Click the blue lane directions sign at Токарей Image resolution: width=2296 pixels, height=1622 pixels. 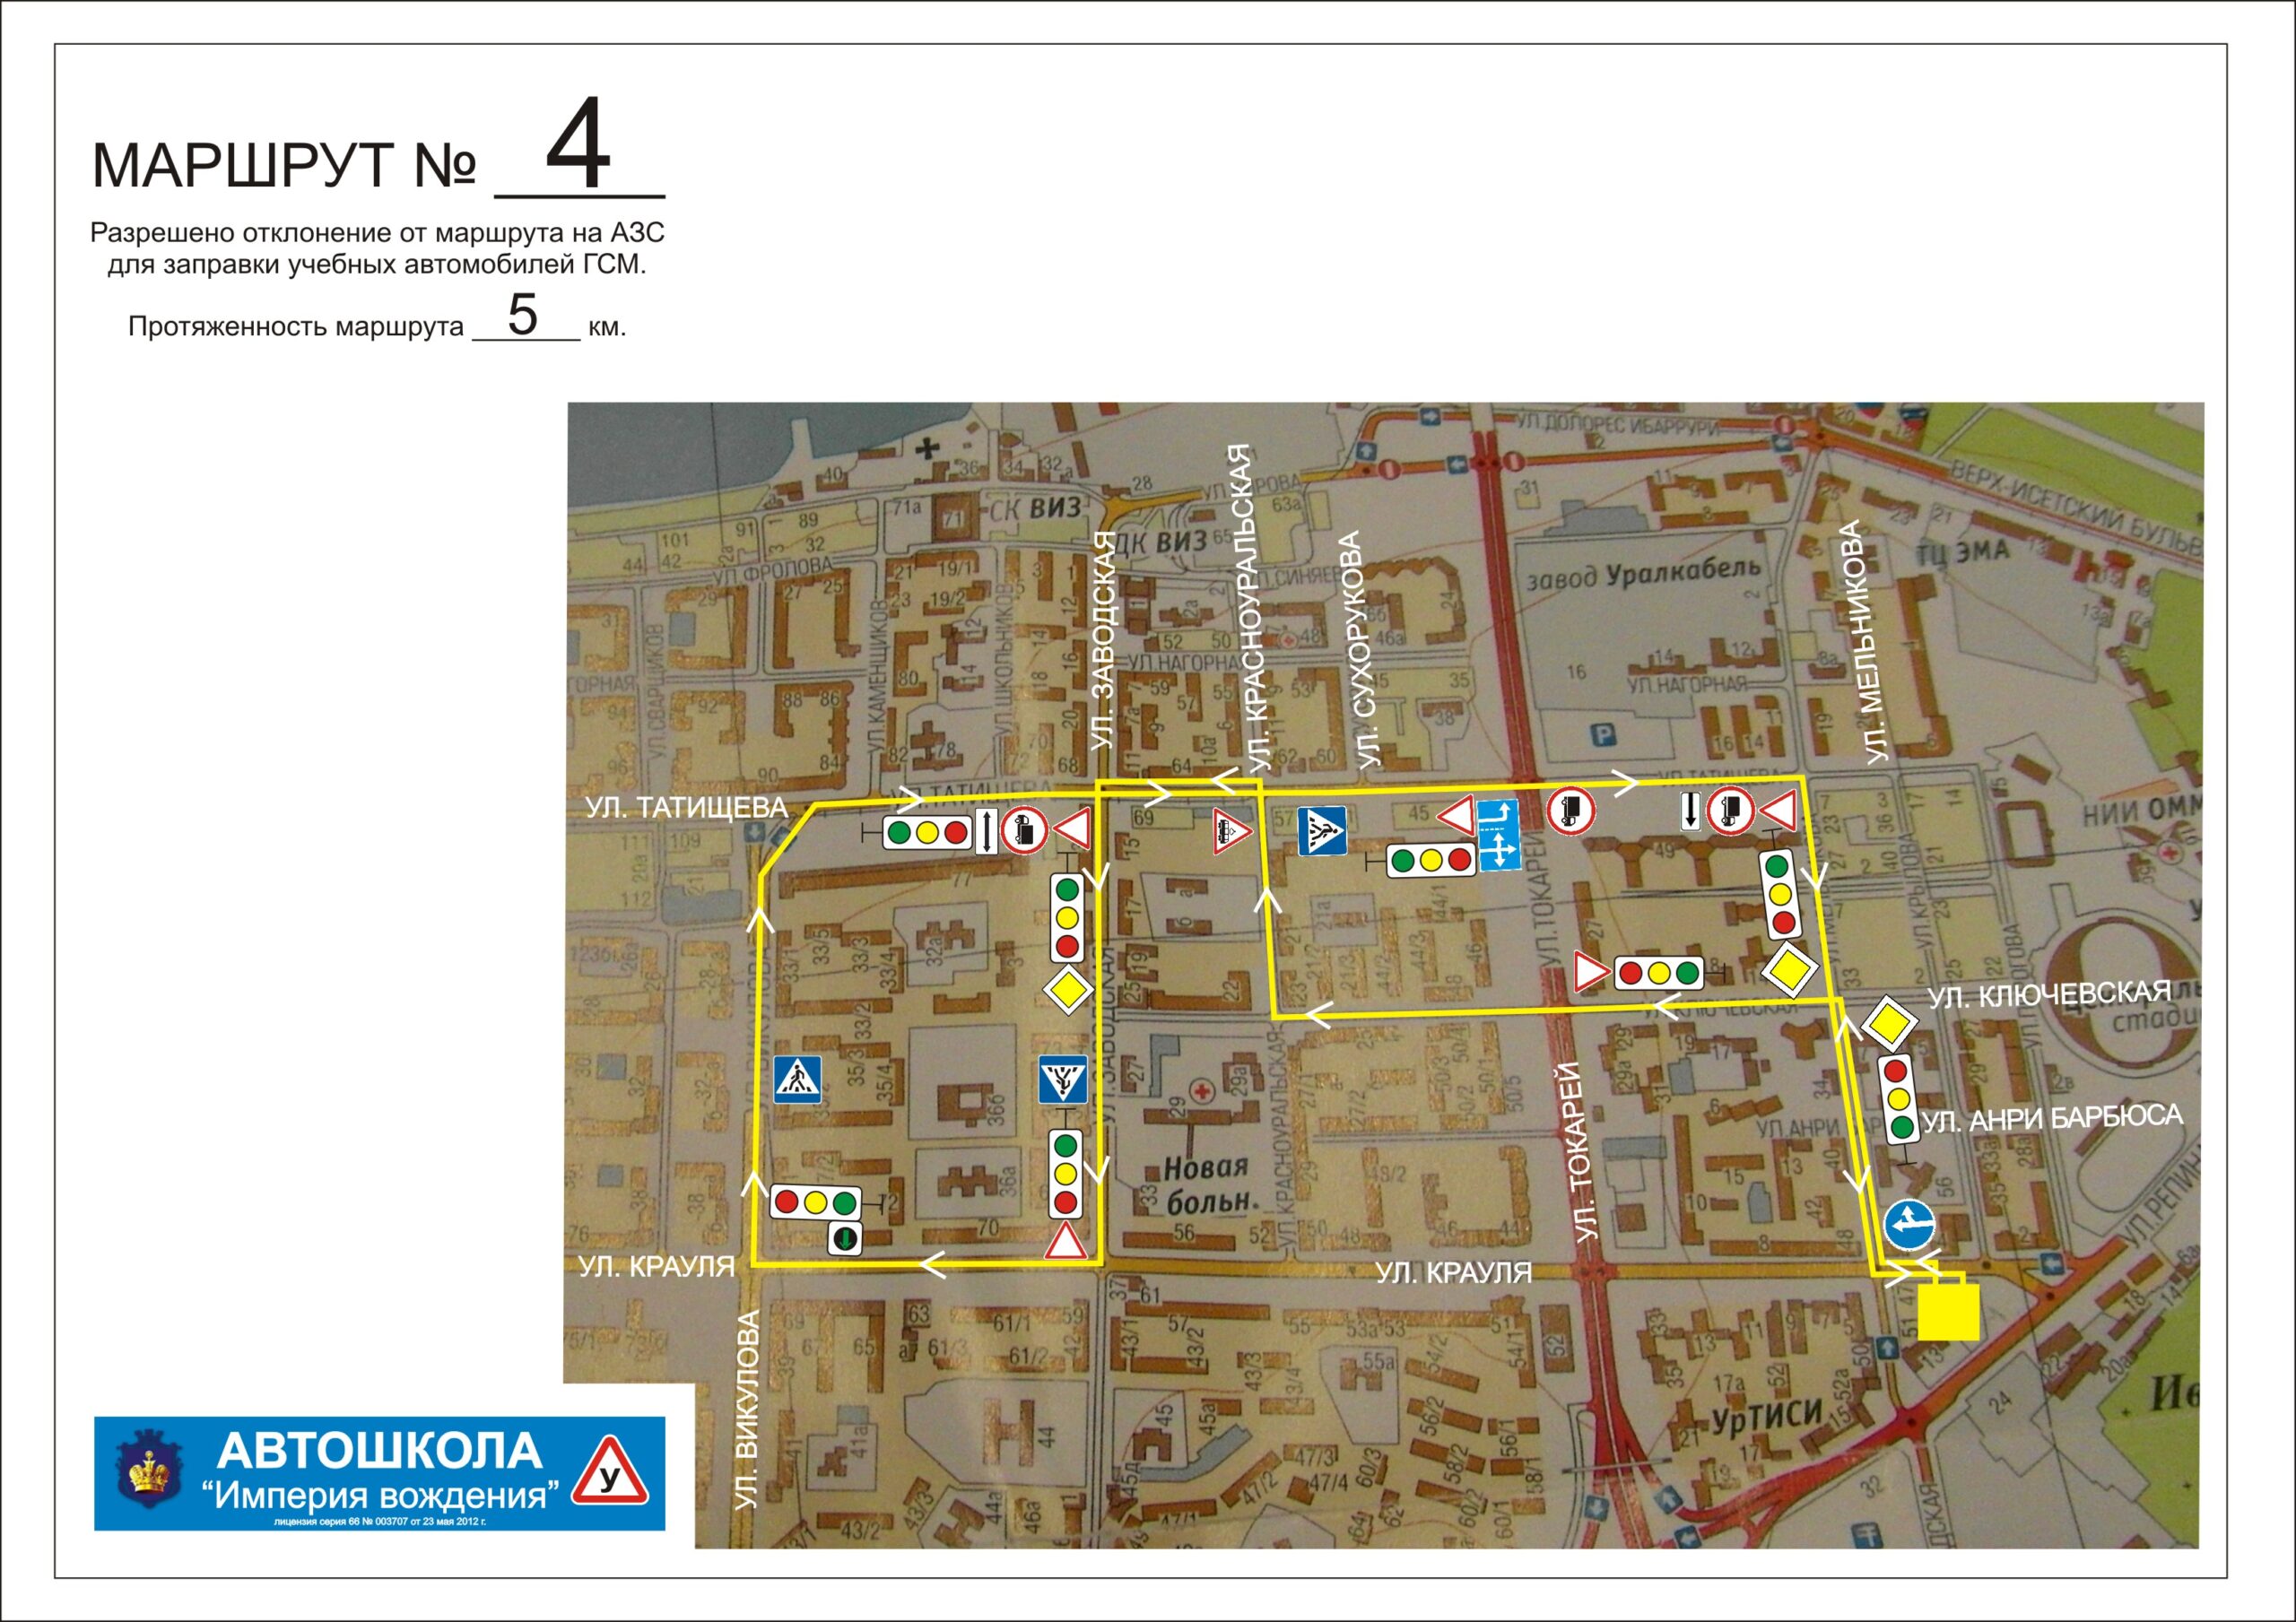pos(1498,834)
